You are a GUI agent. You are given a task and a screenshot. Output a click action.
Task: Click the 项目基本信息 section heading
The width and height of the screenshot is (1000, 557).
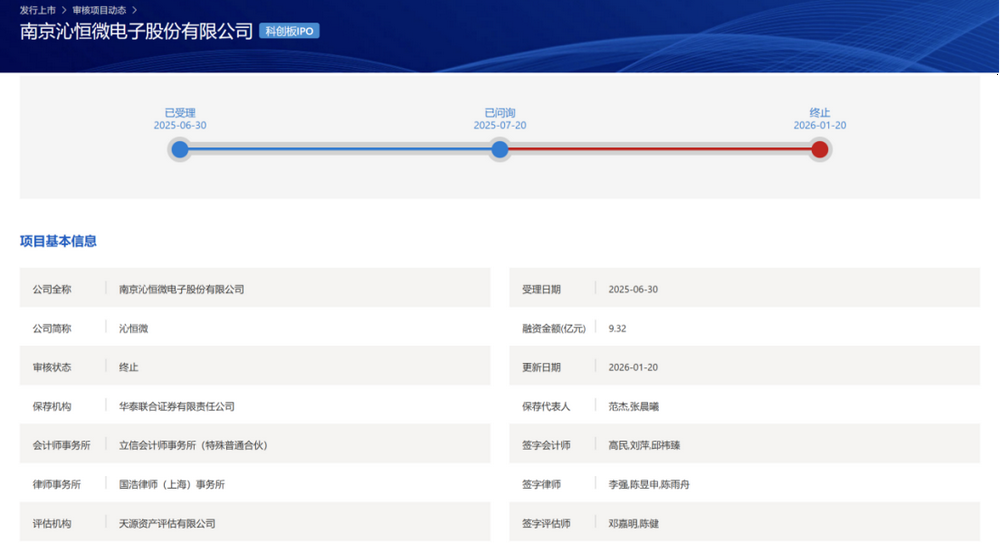[58, 241]
